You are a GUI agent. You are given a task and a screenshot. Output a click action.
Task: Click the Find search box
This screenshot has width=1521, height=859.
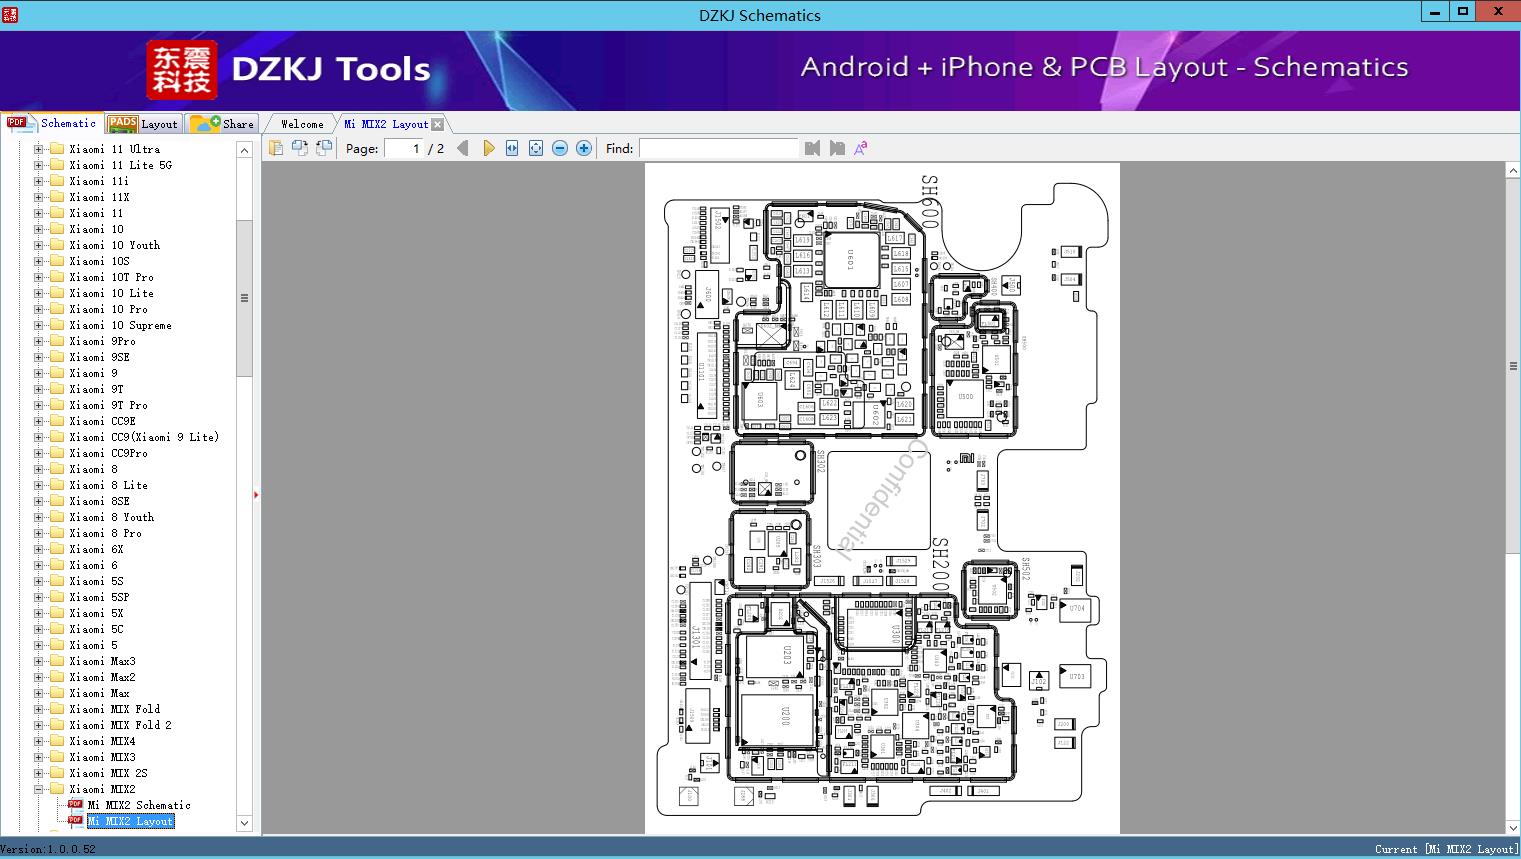[718, 148]
